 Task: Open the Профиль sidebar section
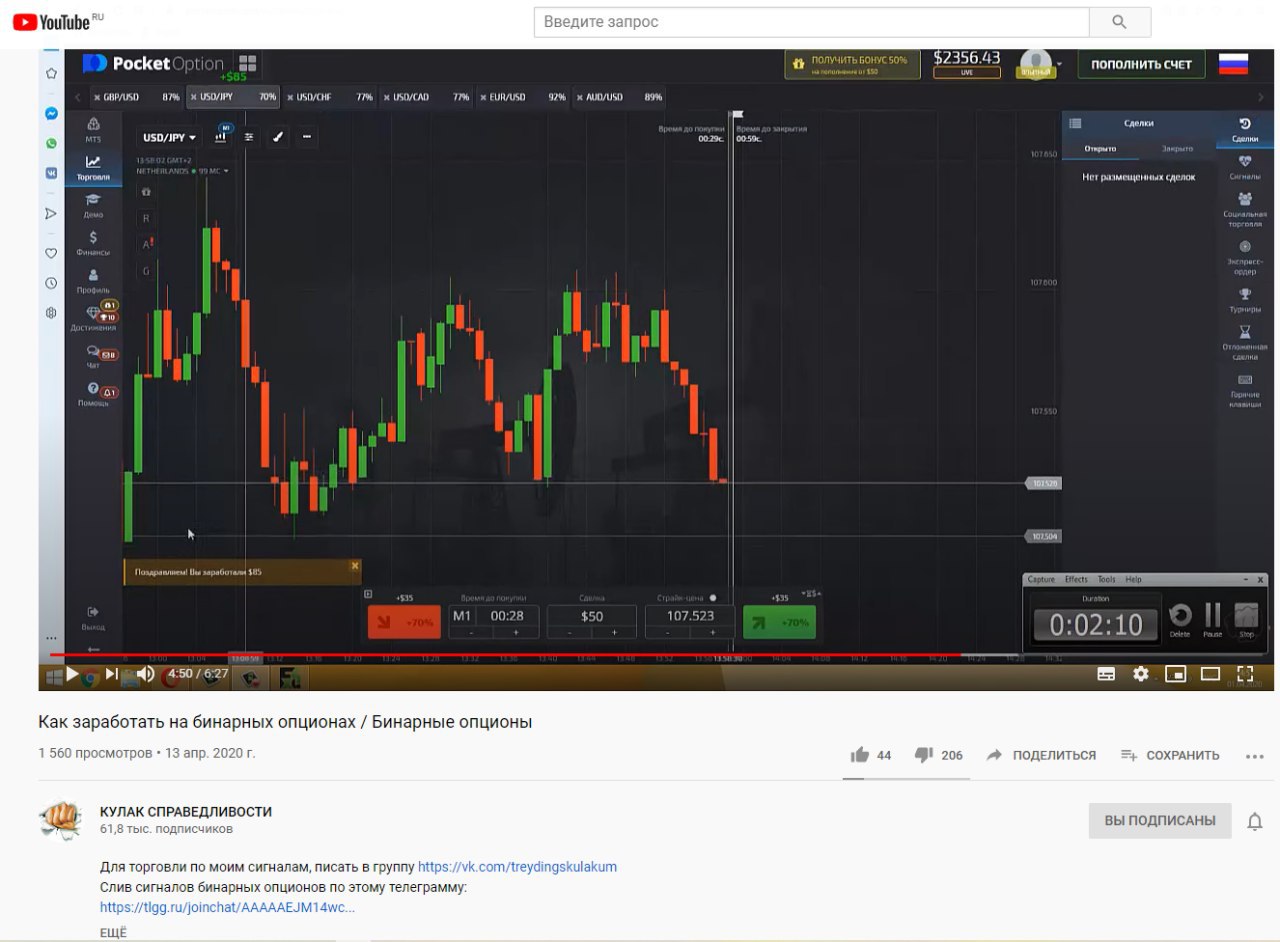pos(93,281)
